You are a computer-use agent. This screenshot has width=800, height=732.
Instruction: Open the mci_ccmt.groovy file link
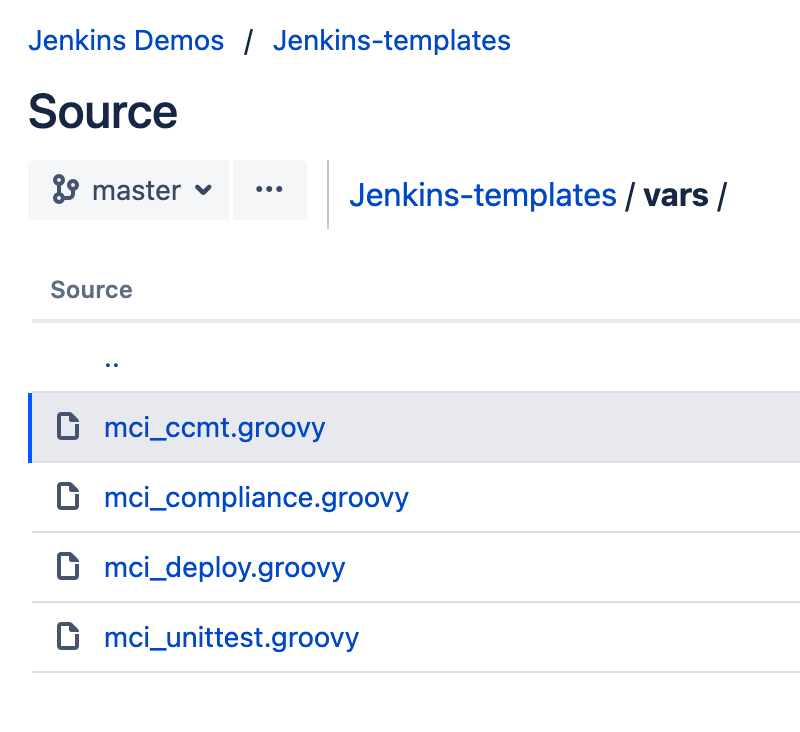click(214, 428)
